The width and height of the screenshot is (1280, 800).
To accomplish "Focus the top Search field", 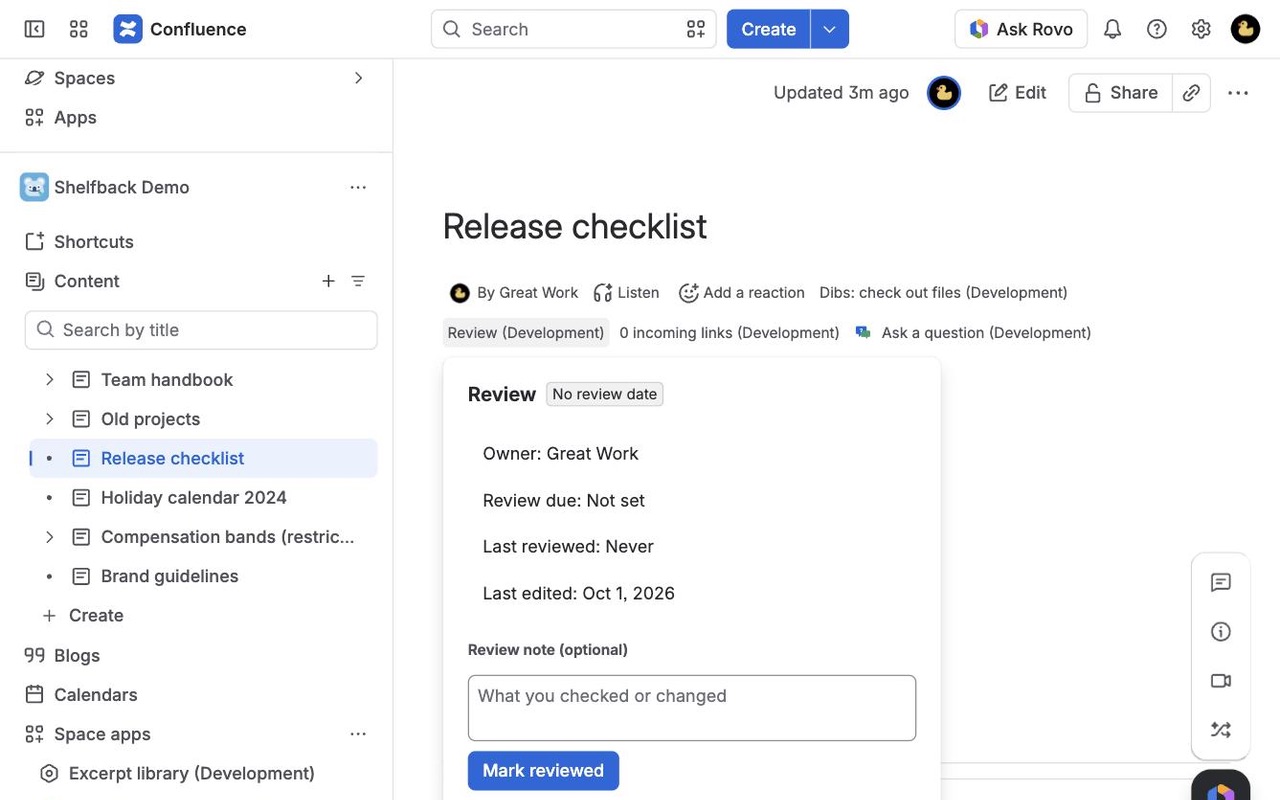I will pos(573,29).
